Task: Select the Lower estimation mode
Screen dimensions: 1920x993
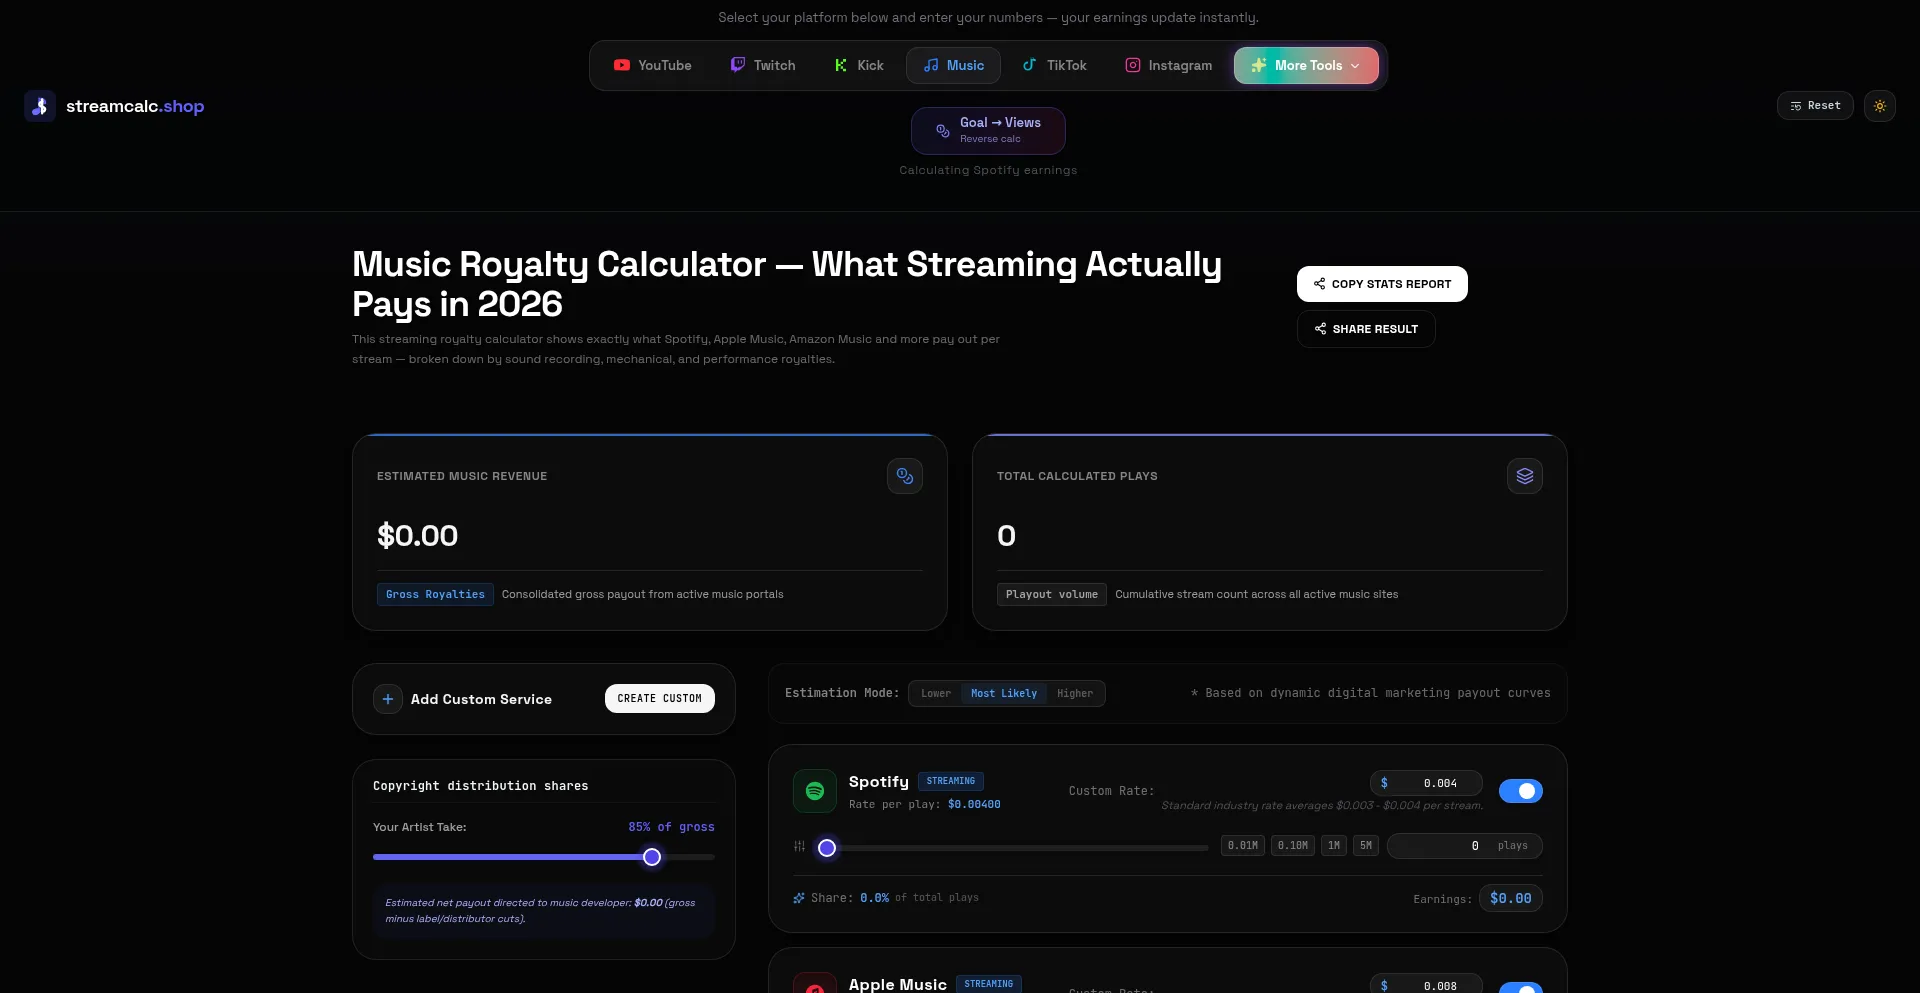Action: [x=936, y=693]
